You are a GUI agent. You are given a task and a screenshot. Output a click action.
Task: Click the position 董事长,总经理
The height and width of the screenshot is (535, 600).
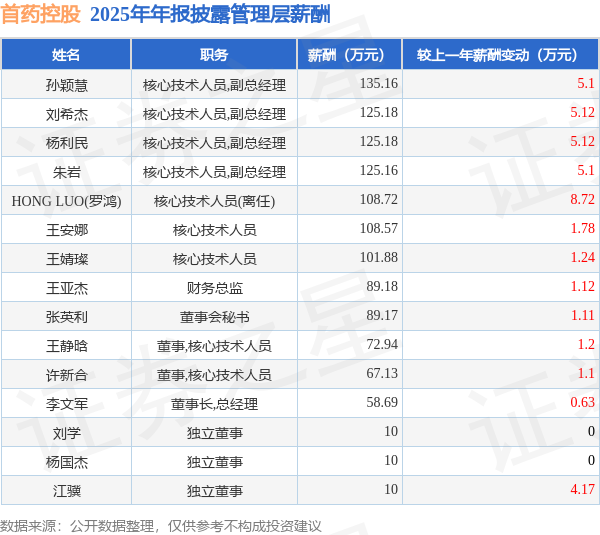pyautogui.click(x=214, y=404)
